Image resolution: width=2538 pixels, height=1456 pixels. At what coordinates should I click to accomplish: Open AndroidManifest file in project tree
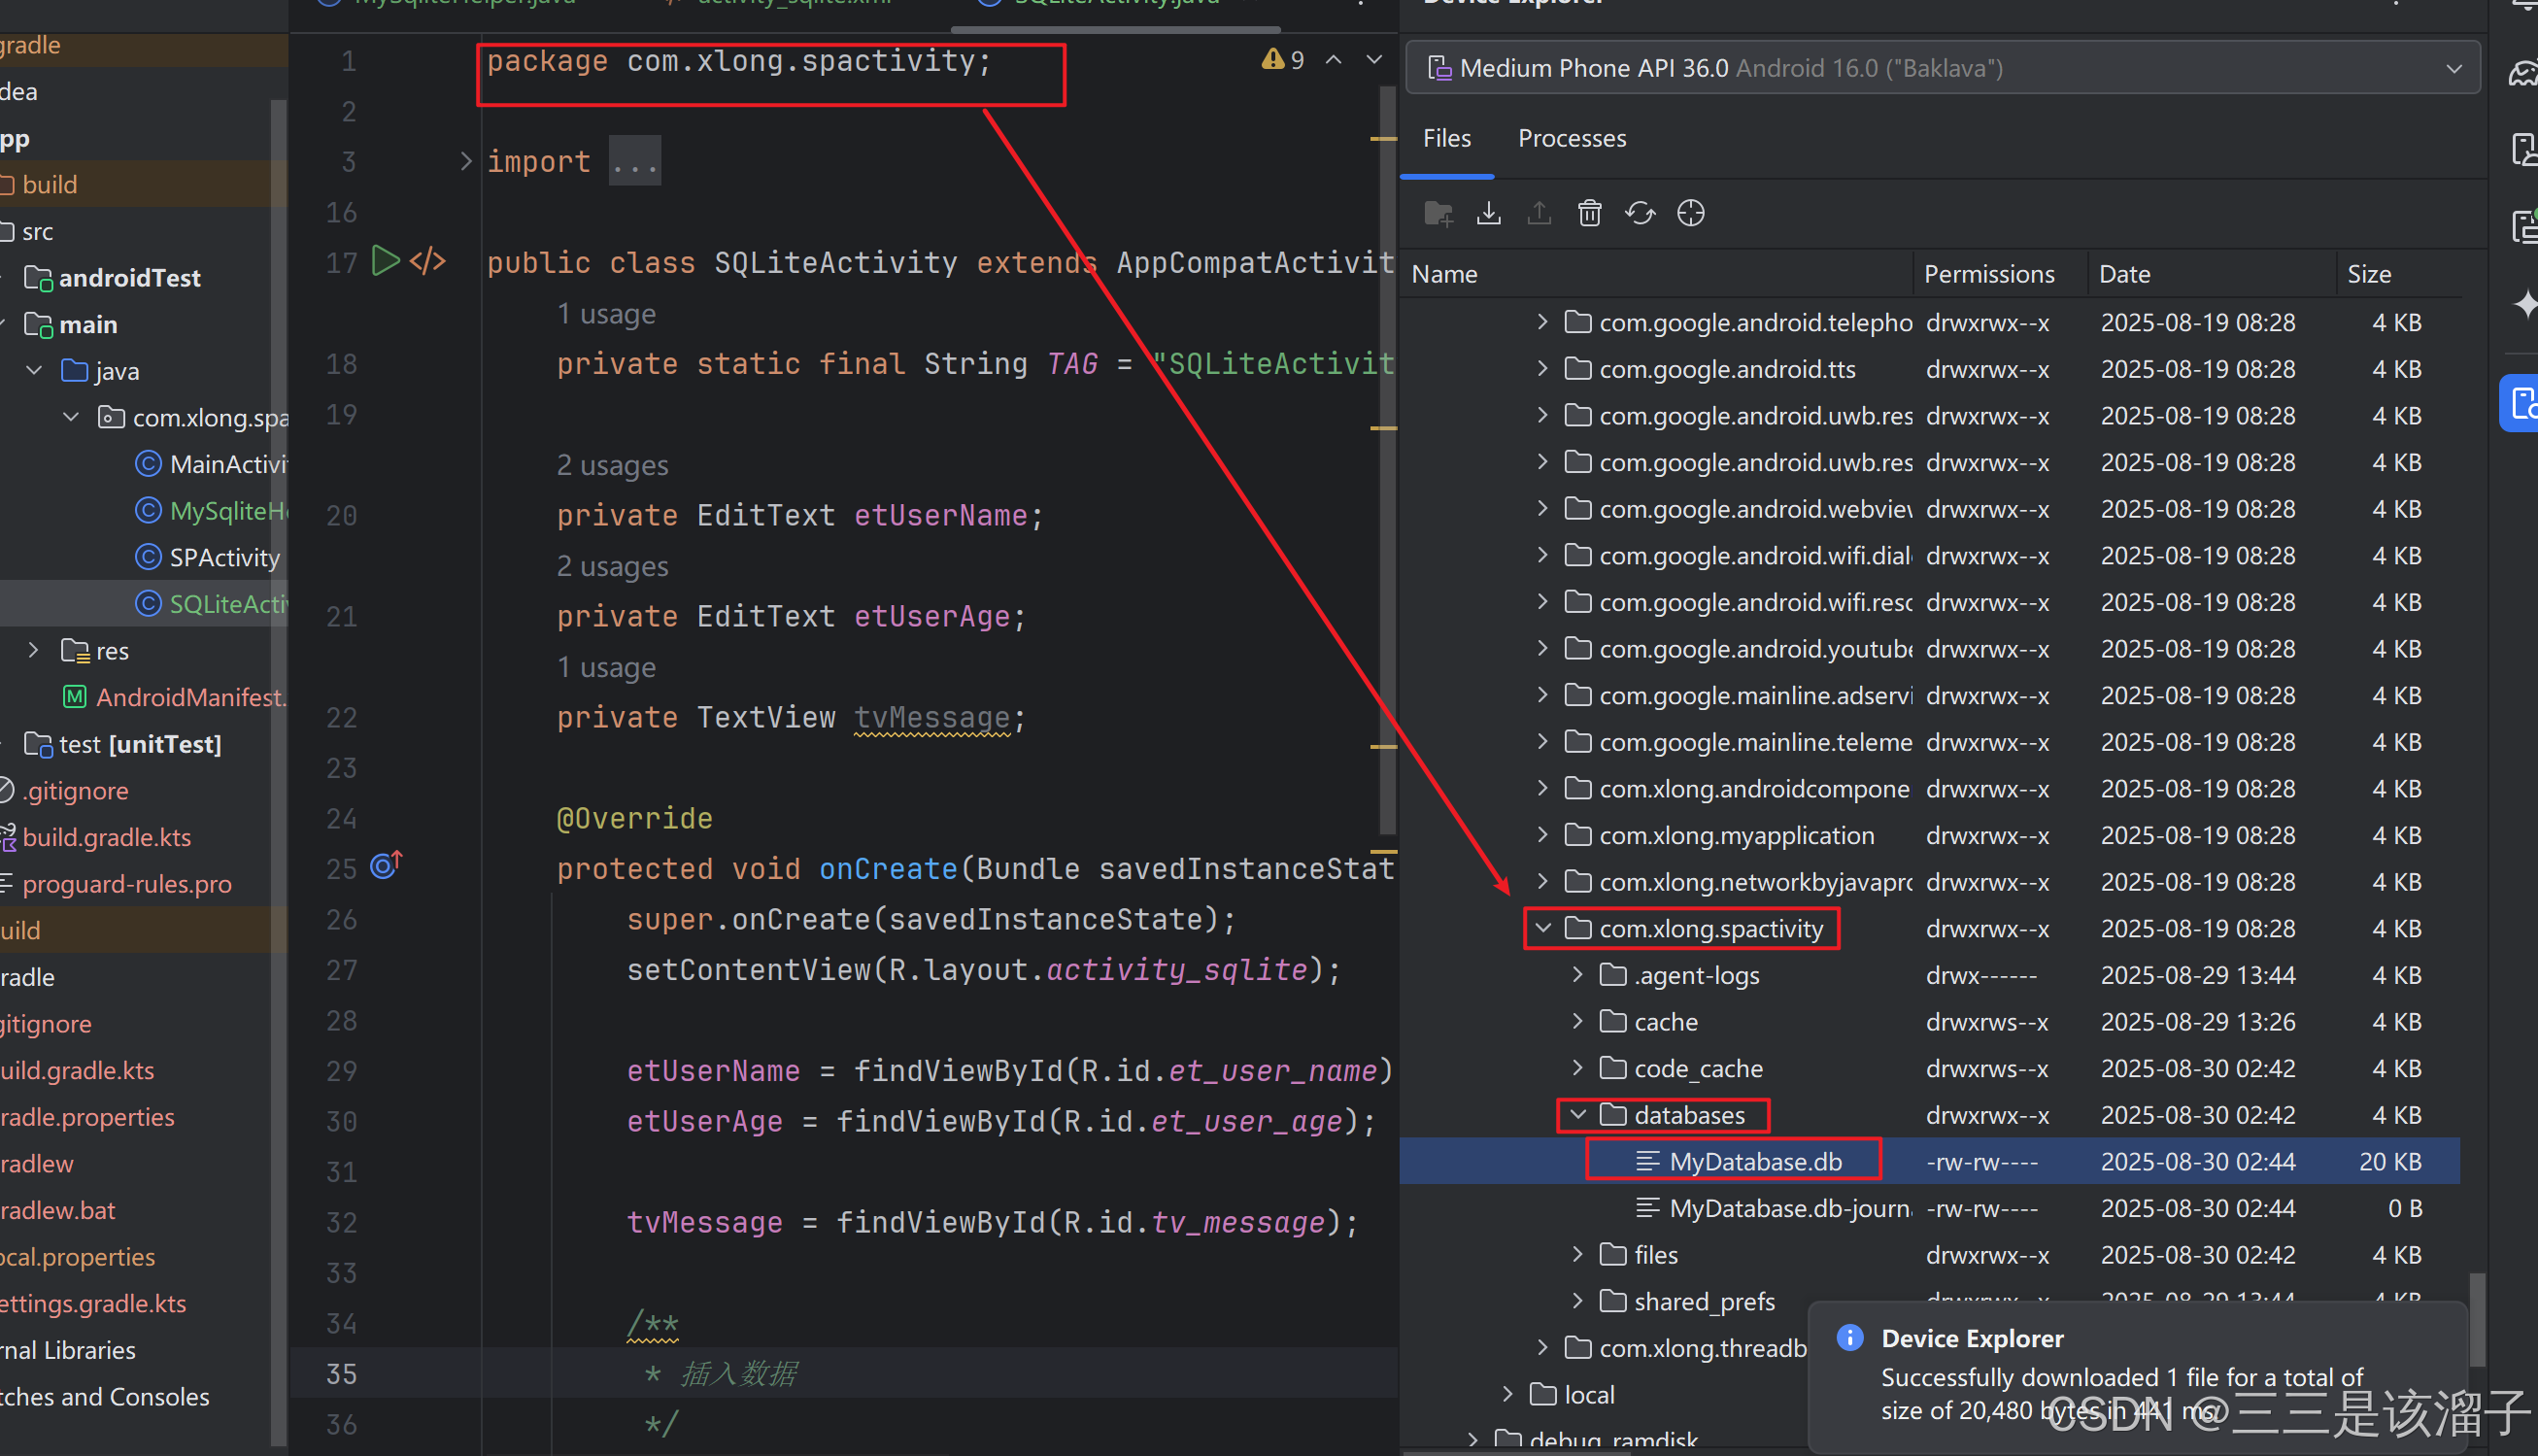coord(175,697)
